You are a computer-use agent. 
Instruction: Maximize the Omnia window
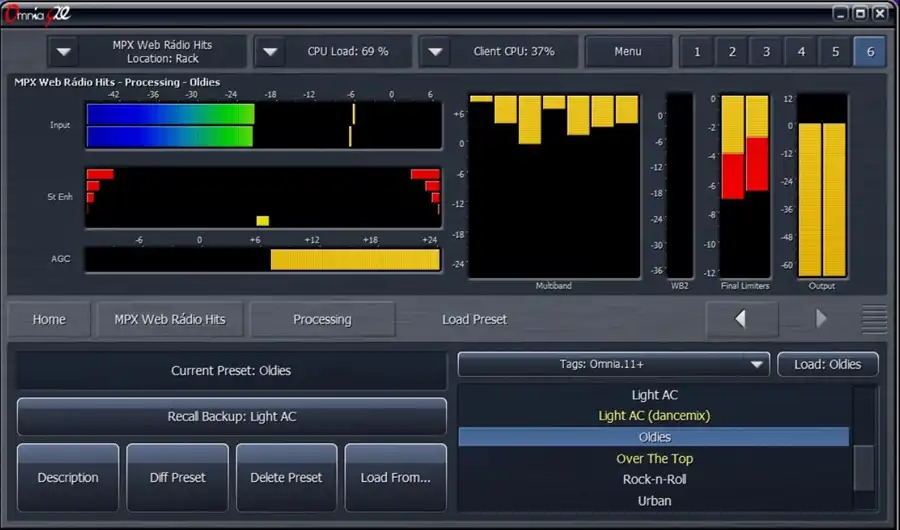click(860, 14)
